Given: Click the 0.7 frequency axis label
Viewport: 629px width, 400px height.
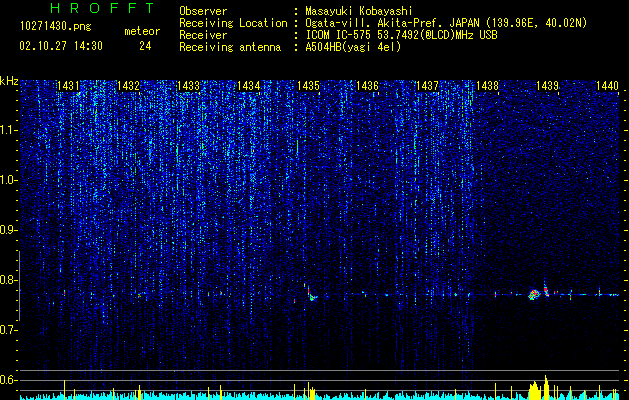Looking at the screenshot, I should point(8,330).
